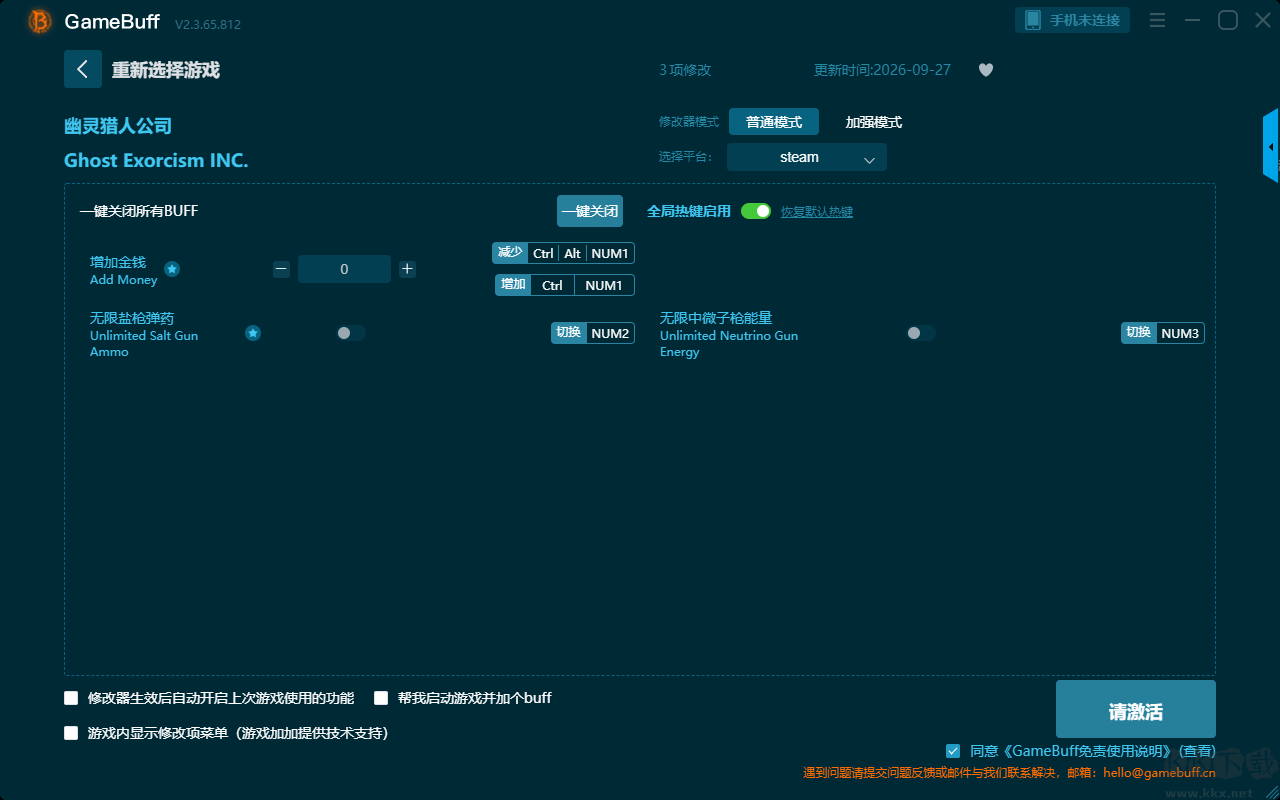Click 恢复默认热键 restore default hotkeys link
Image resolution: width=1280 pixels, height=800 pixels.
(x=817, y=212)
